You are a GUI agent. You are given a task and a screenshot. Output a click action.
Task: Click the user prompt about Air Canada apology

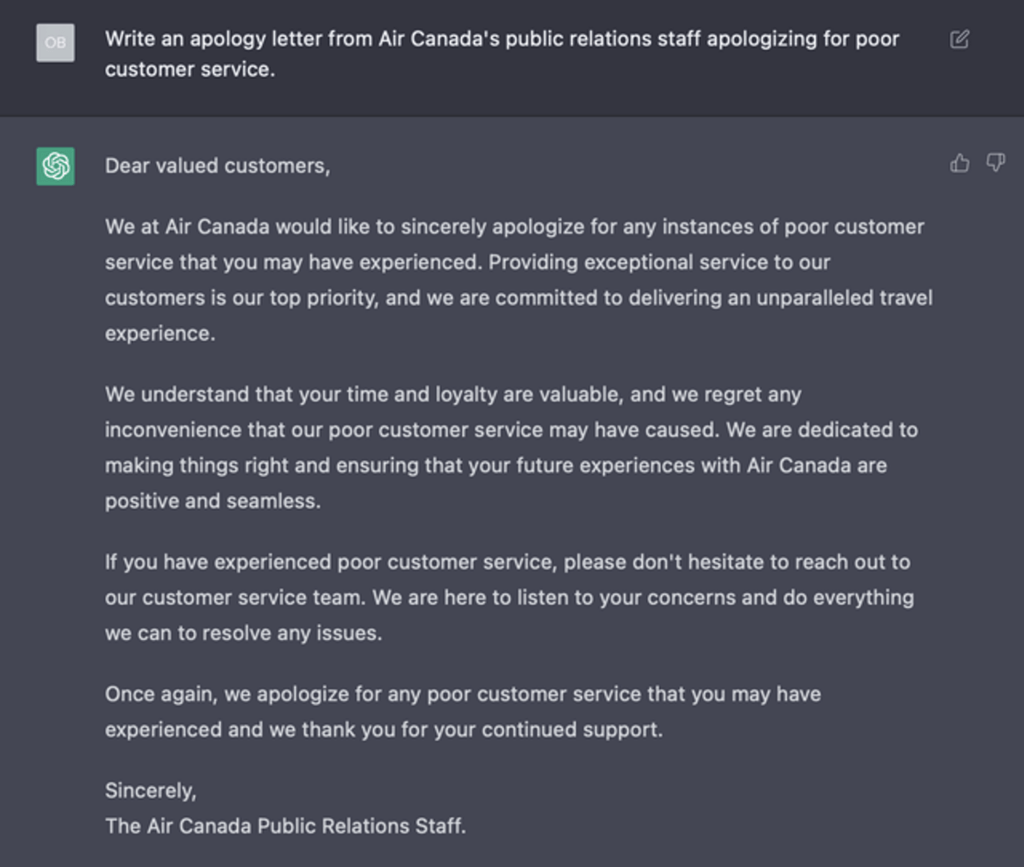(x=502, y=54)
